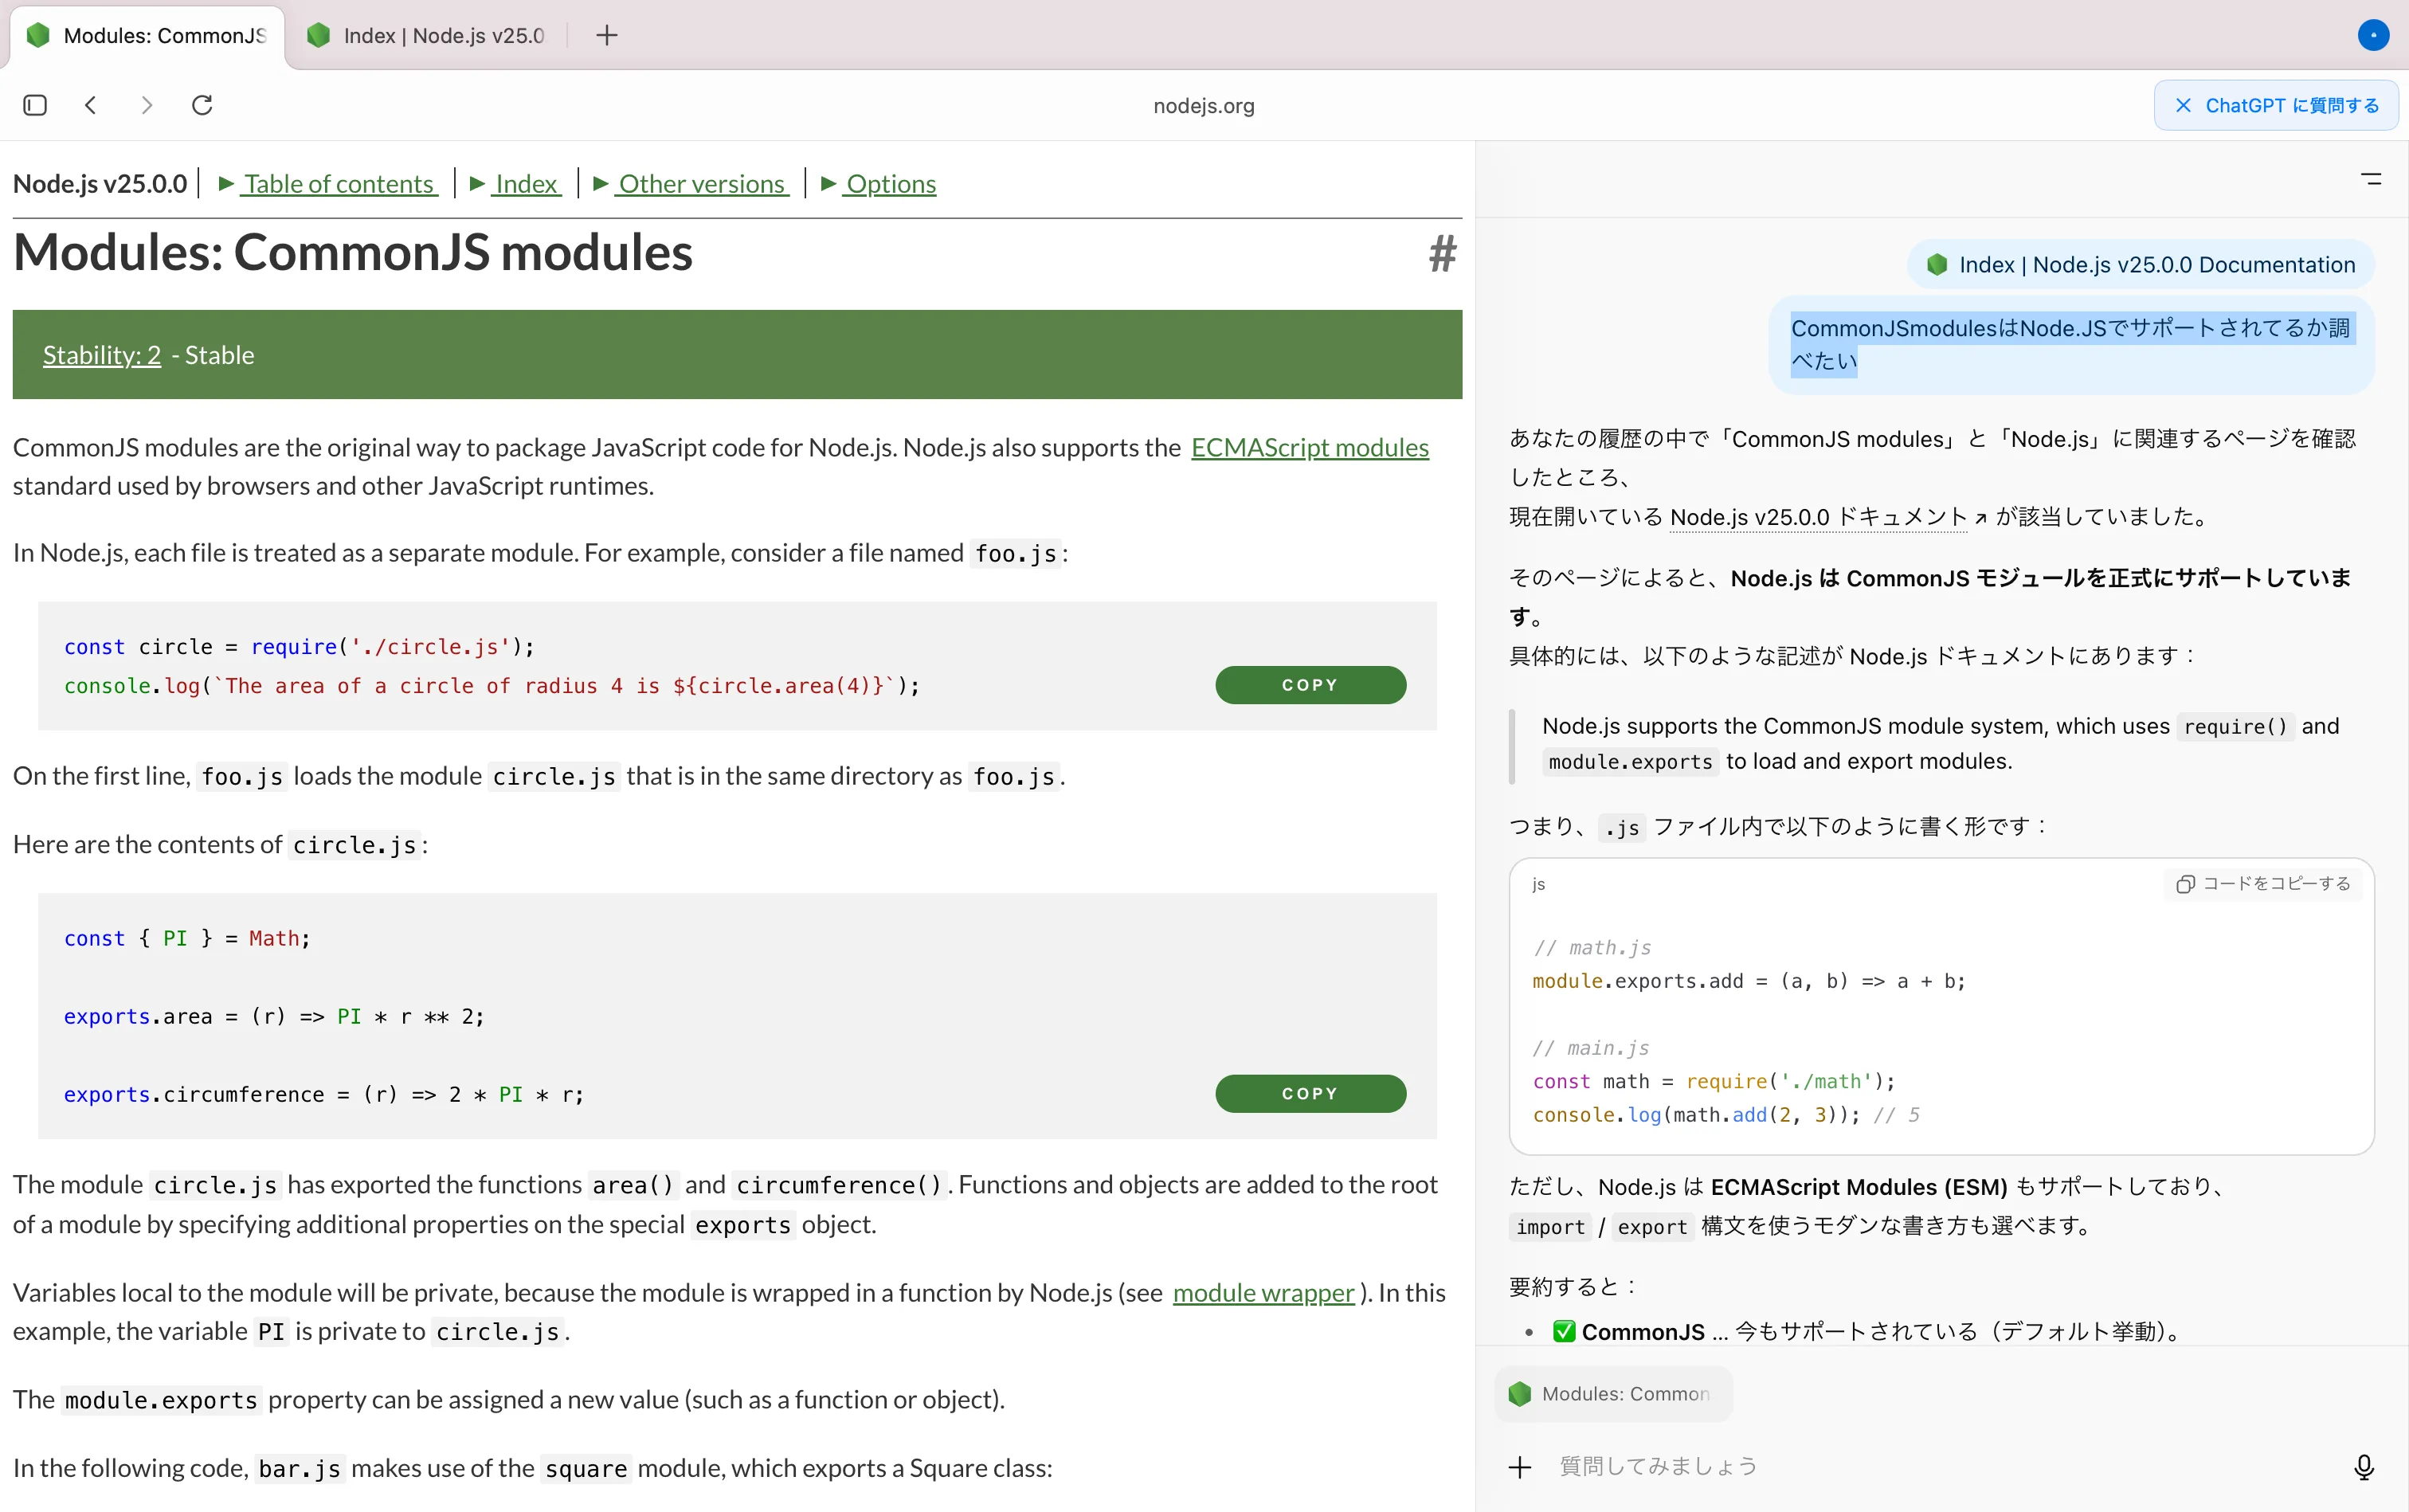The image size is (2409, 1512).
Task: Click the forward navigation arrow
Action: [x=146, y=105]
